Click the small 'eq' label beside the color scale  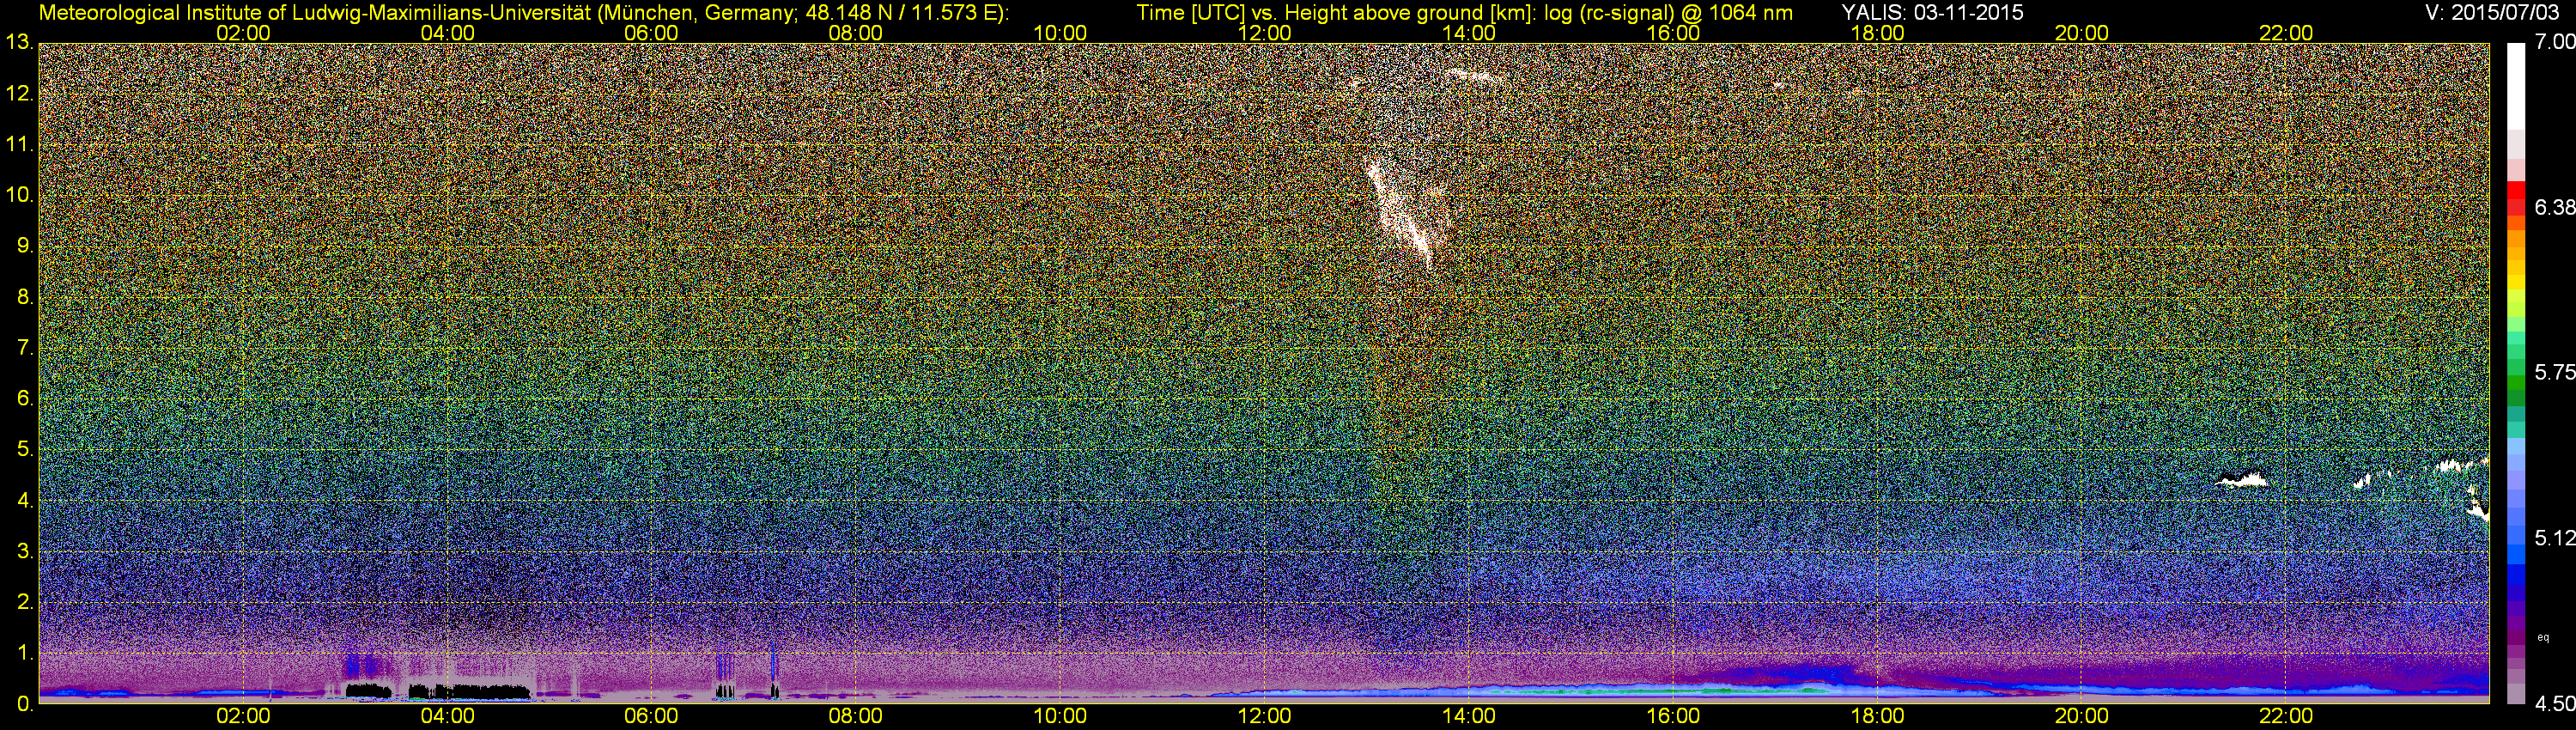pos(2544,637)
